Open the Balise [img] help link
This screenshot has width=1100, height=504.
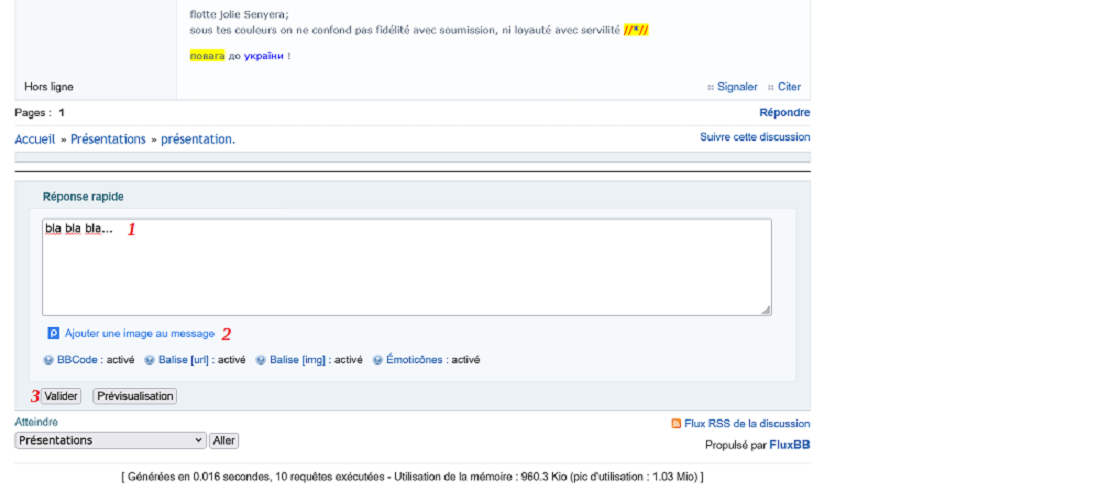click(x=297, y=359)
